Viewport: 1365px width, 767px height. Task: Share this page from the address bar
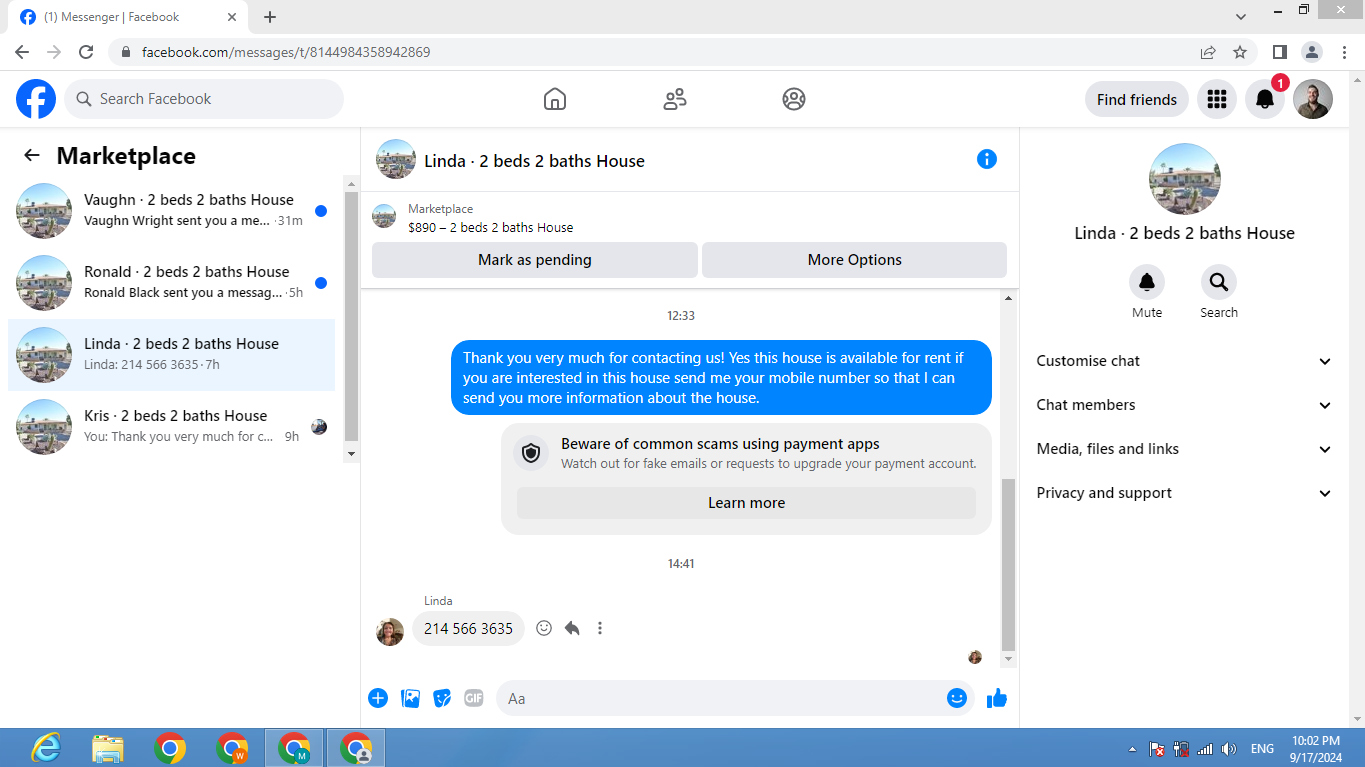click(1208, 52)
